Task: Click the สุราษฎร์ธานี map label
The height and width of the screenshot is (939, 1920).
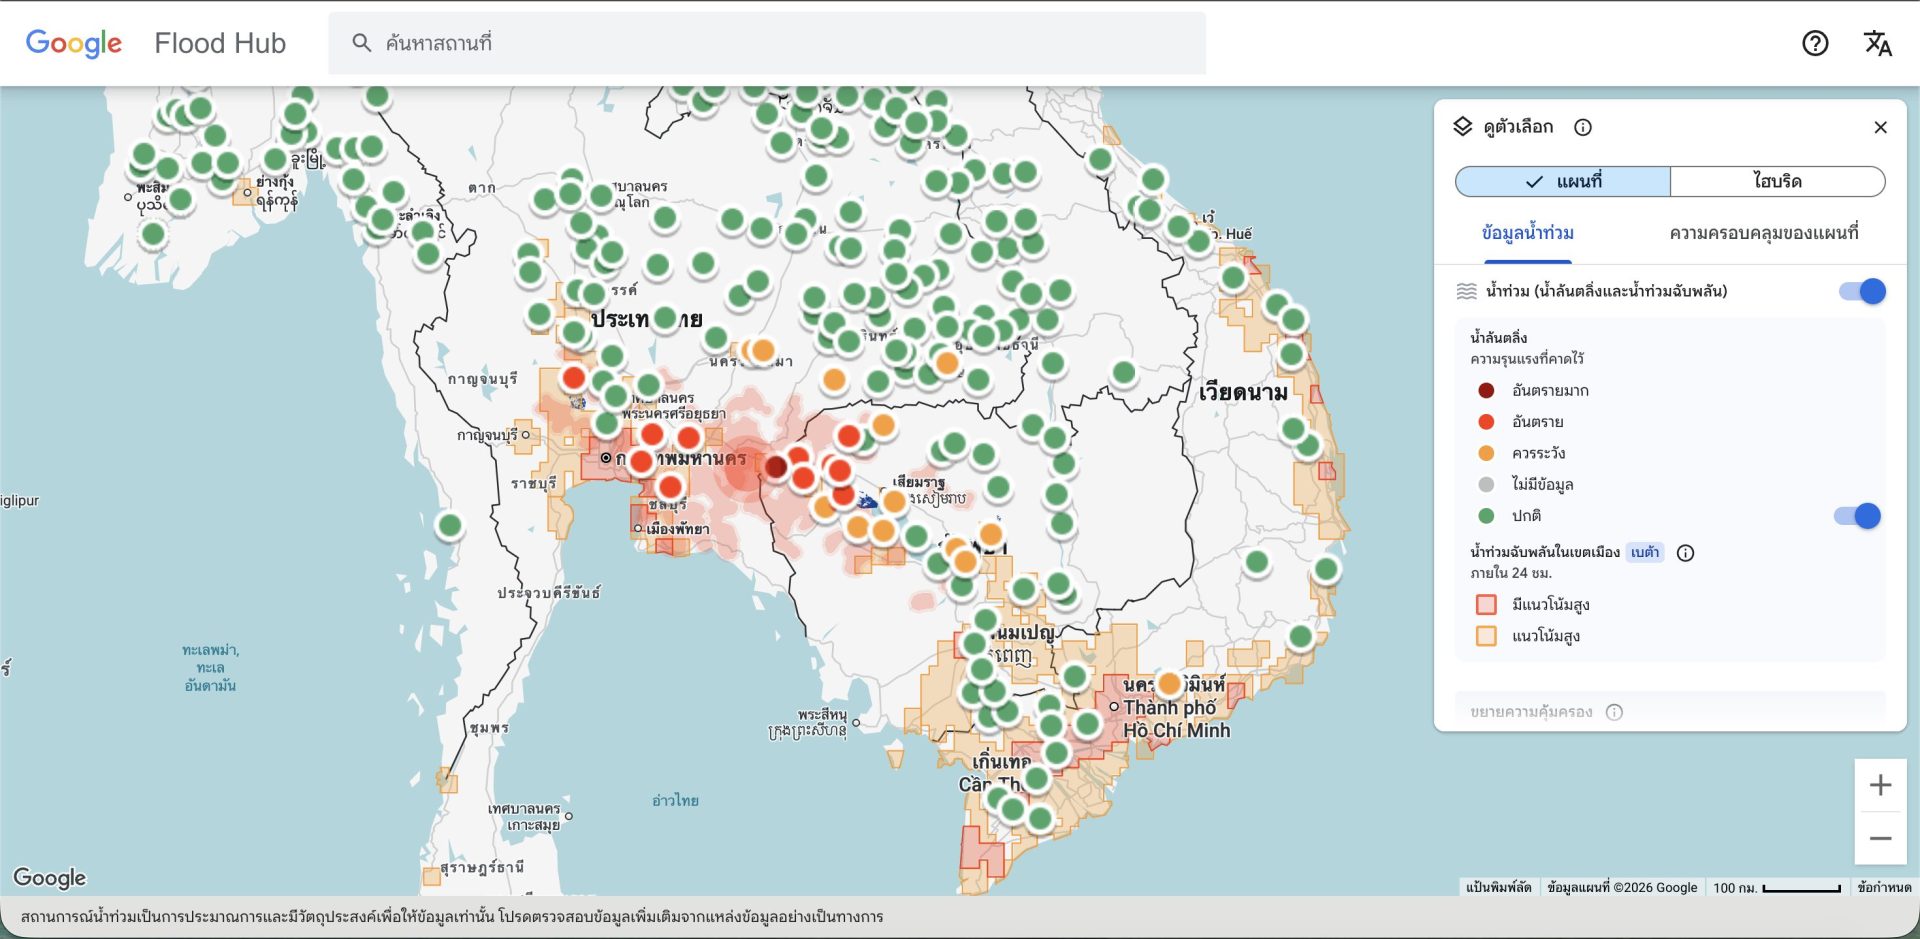Action: 482,867
